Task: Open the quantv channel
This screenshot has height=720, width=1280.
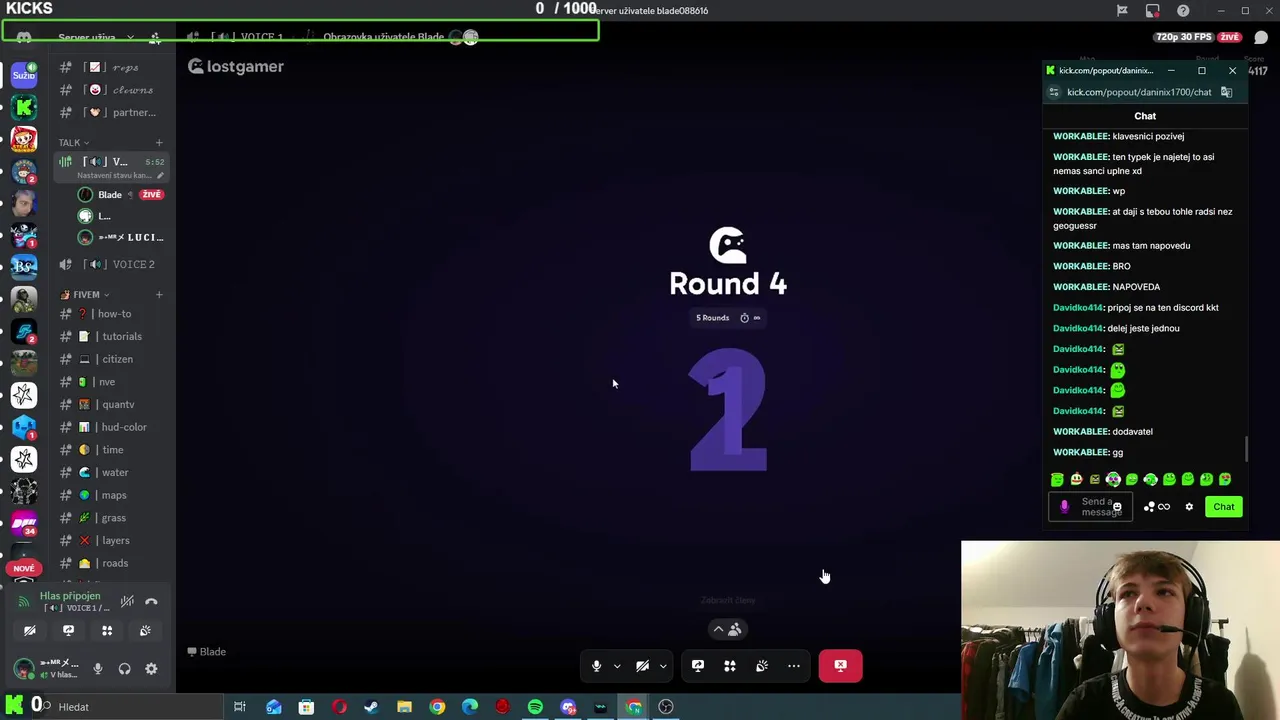Action: coord(110,404)
